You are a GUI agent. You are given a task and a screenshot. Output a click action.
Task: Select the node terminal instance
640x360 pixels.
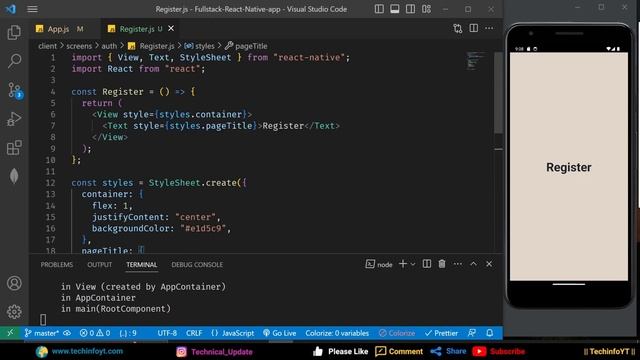click(379, 264)
